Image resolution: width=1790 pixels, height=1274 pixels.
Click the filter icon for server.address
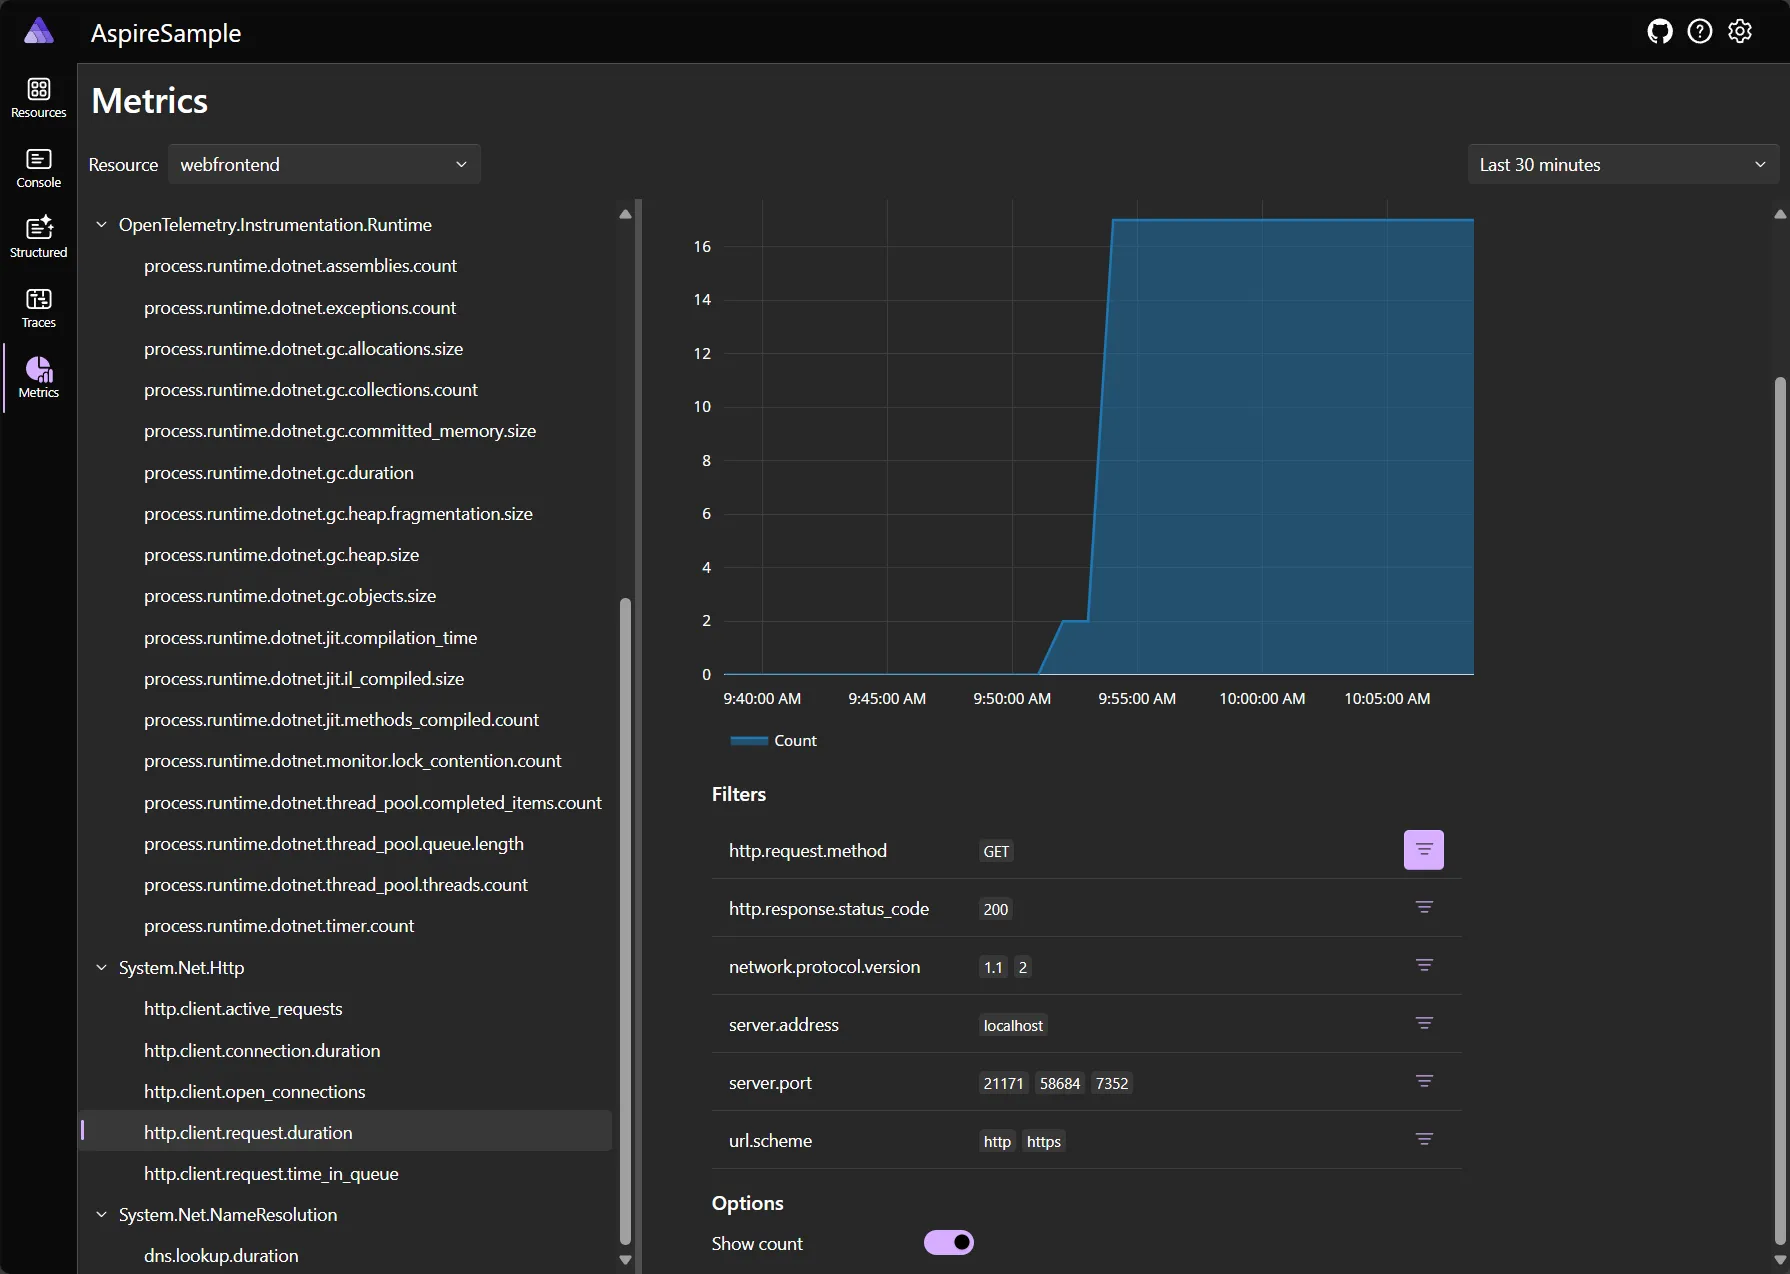click(x=1424, y=1023)
